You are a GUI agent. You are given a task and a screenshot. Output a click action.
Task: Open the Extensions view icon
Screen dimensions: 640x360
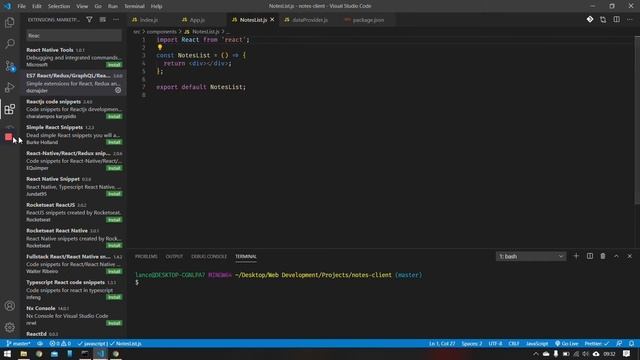[10, 109]
